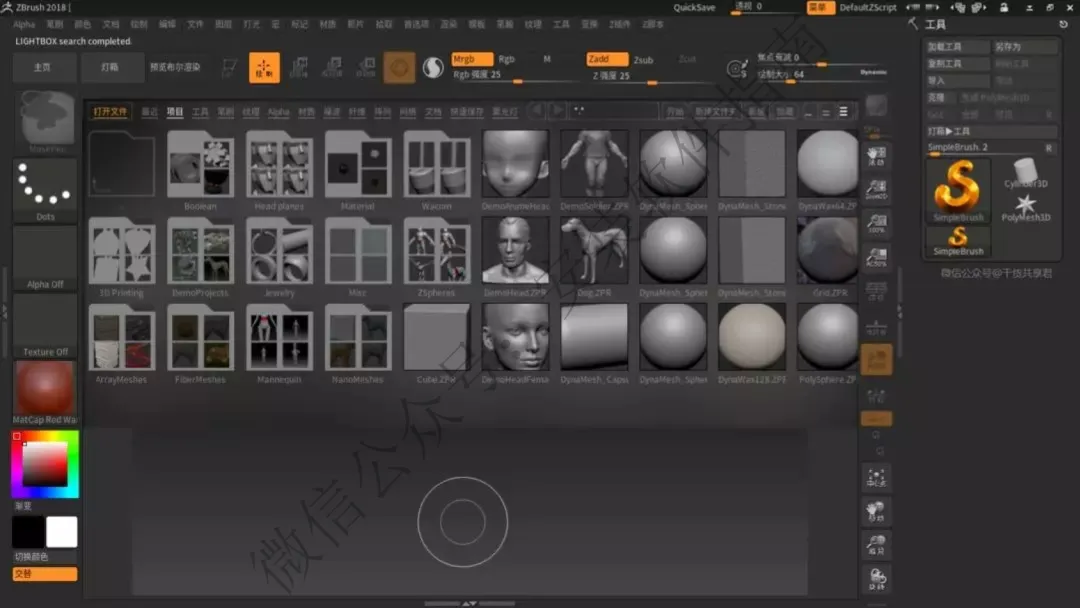Pick a hue in the color picker square

45,463
